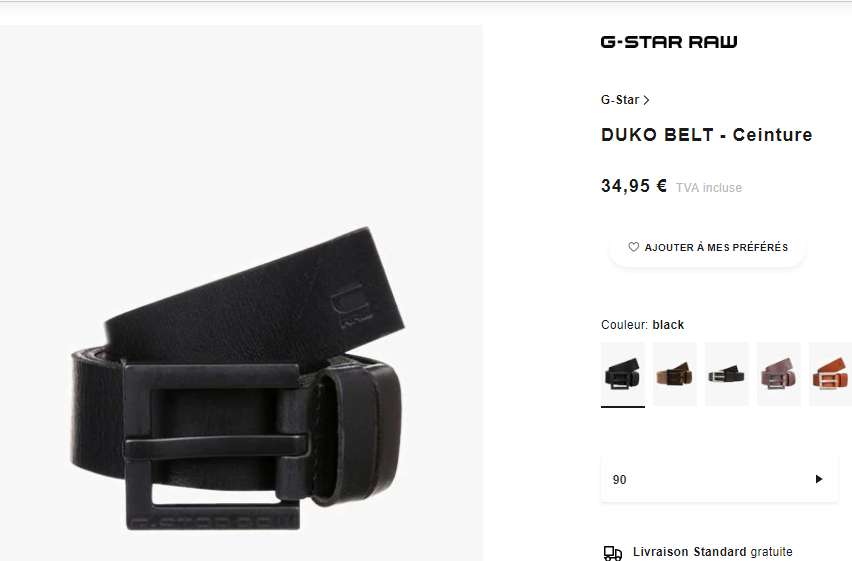Click the G-STAR RAW brand logo

click(x=669, y=42)
